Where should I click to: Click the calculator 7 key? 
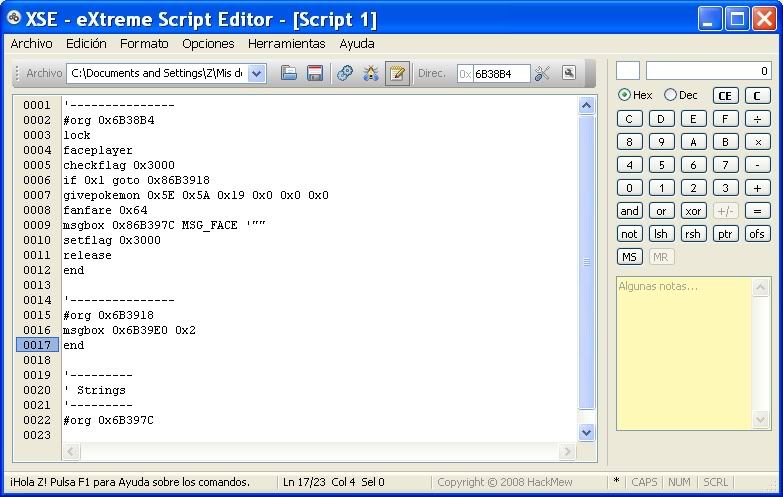coord(725,165)
